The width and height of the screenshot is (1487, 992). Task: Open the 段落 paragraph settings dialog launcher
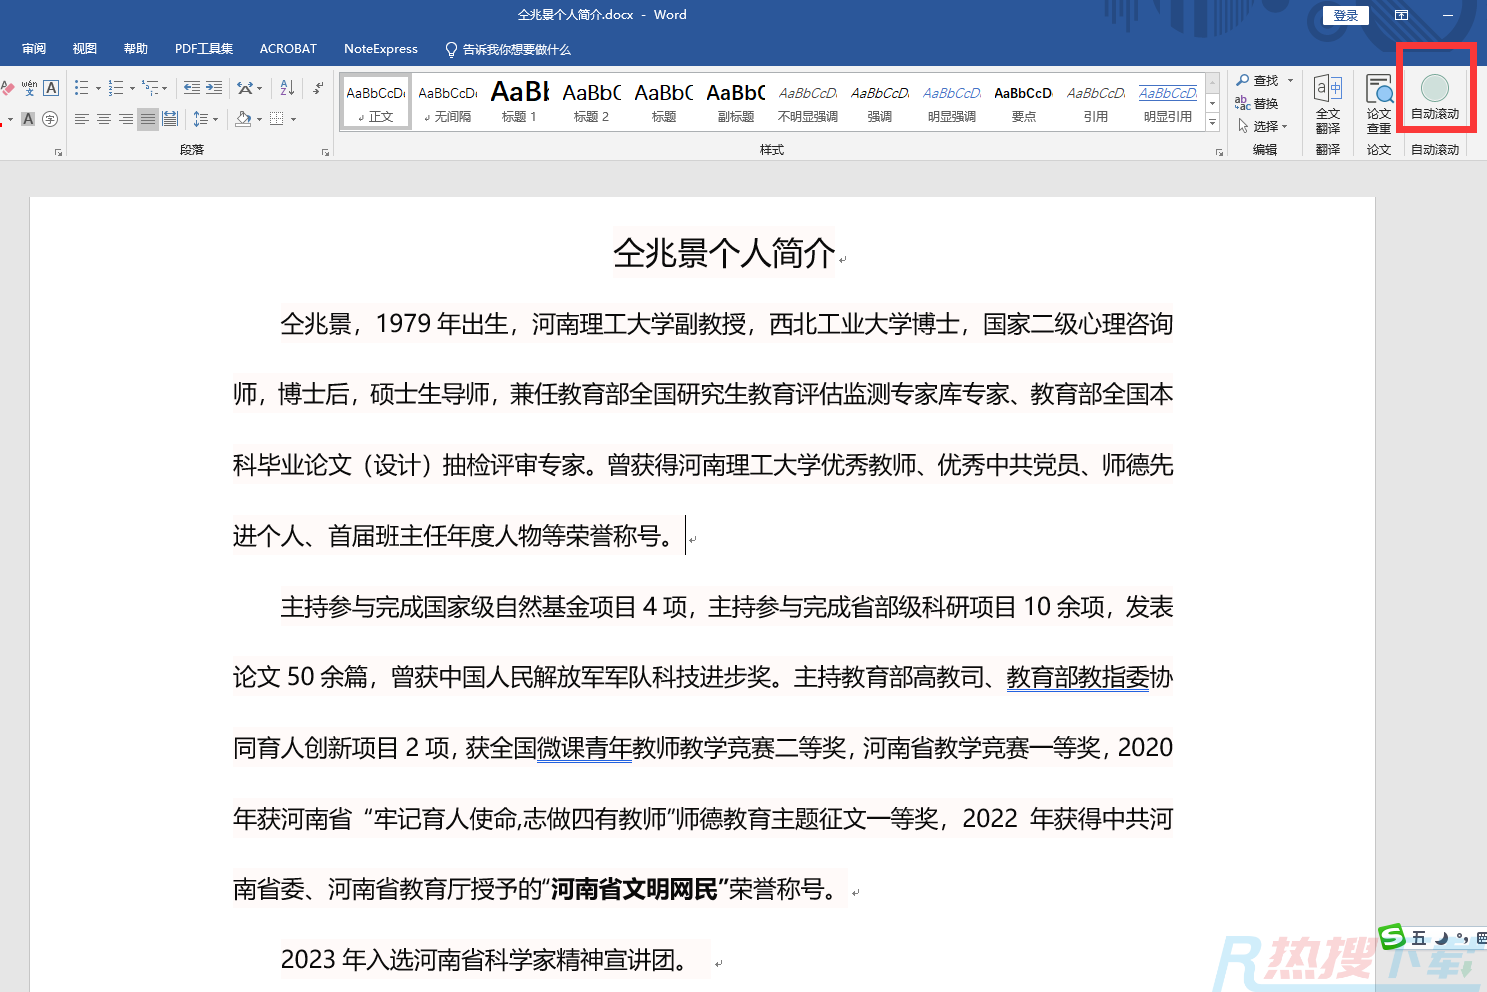tap(325, 151)
